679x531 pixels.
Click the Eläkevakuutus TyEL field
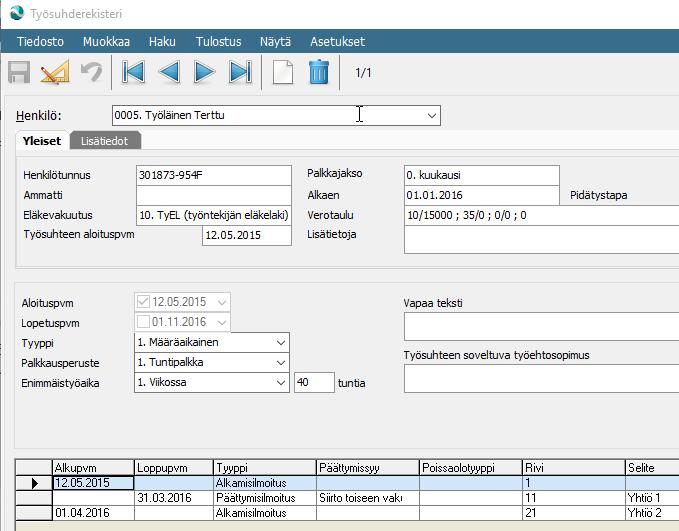pyautogui.click(x=213, y=215)
